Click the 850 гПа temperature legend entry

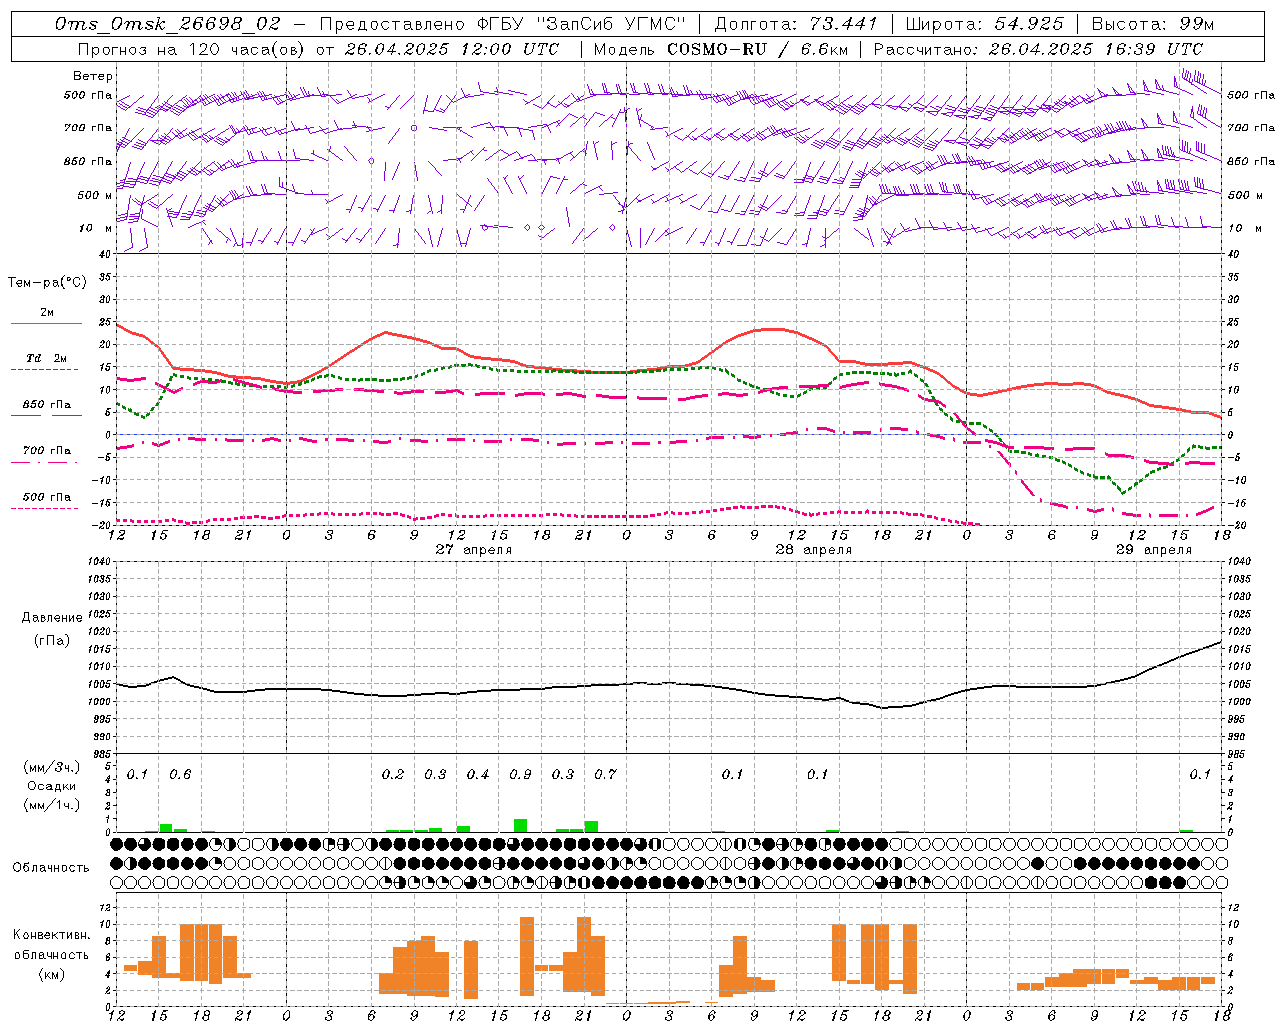pos(47,408)
